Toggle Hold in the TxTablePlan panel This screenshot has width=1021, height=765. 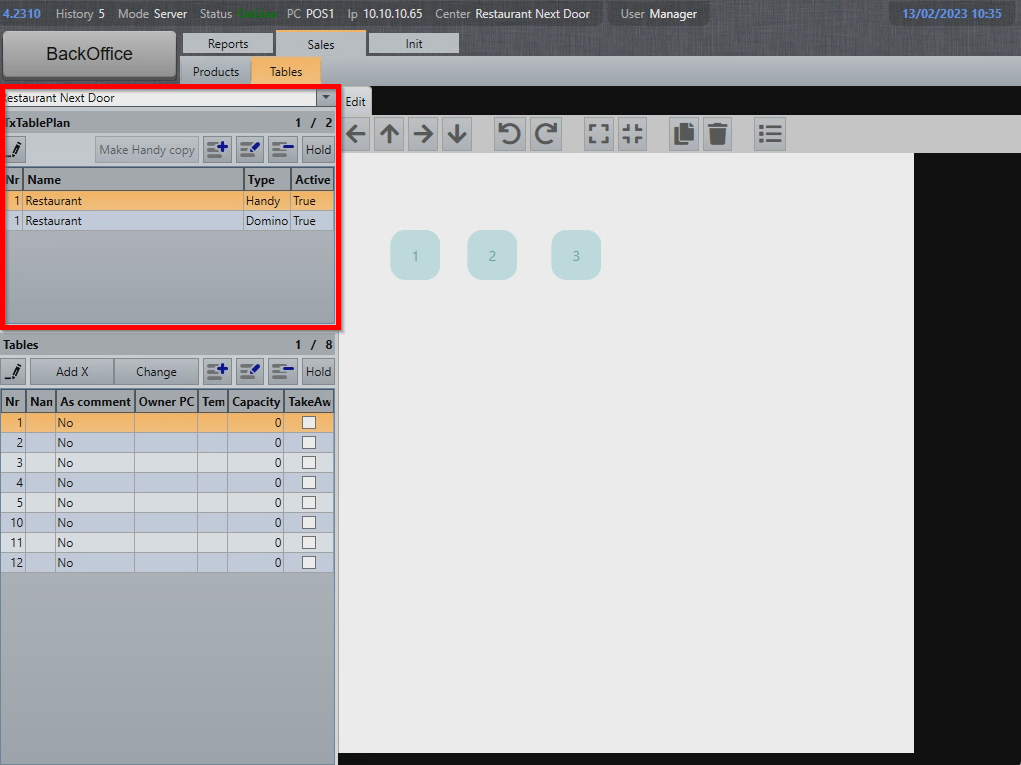click(x=318, y=149)
